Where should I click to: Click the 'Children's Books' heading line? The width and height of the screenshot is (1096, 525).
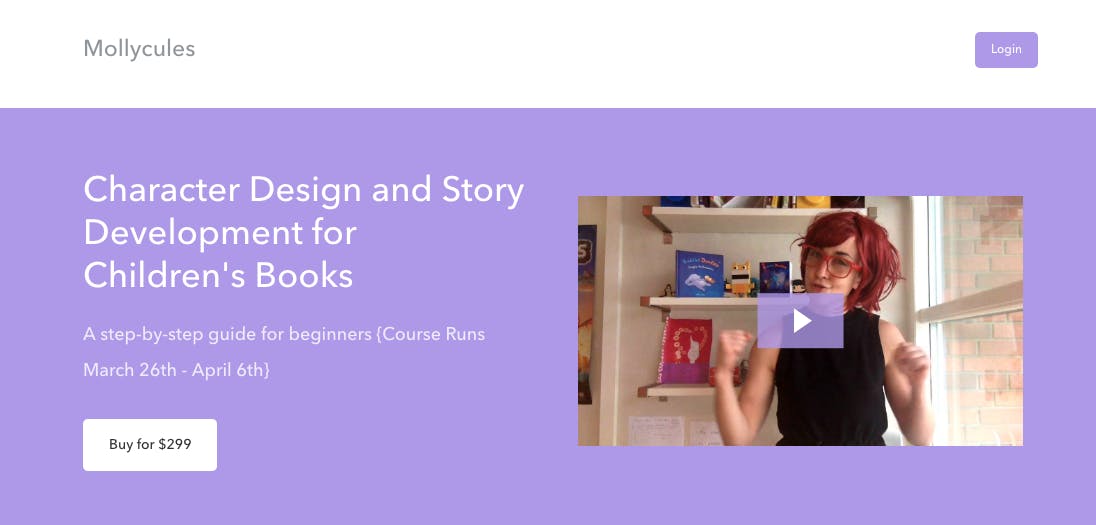pyautogui.click(x=218, y=275)
